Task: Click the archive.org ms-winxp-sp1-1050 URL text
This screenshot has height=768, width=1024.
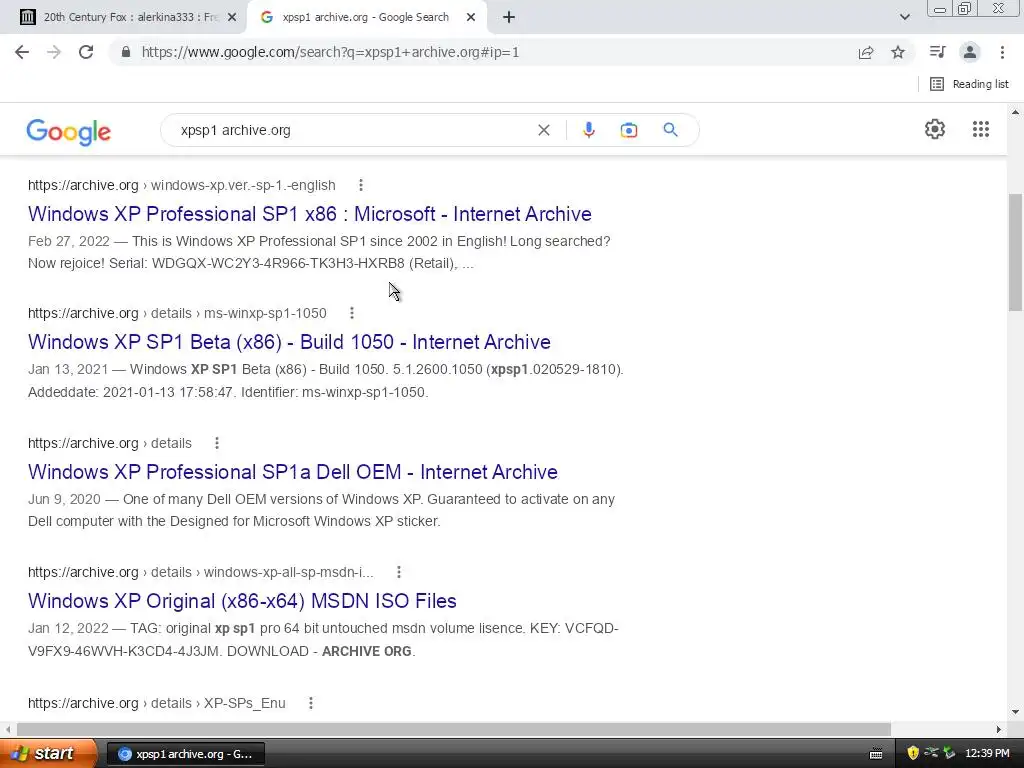Action: pyautogui.click(x=177, y=313)
